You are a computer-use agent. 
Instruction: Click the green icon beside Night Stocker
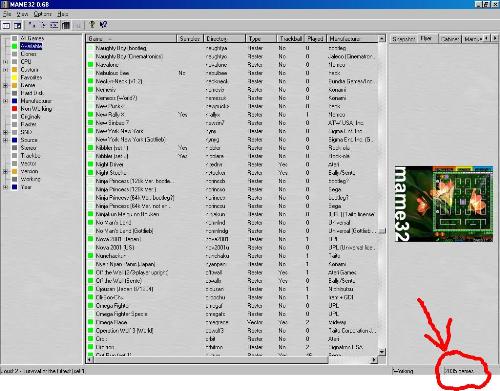[90, 173]
